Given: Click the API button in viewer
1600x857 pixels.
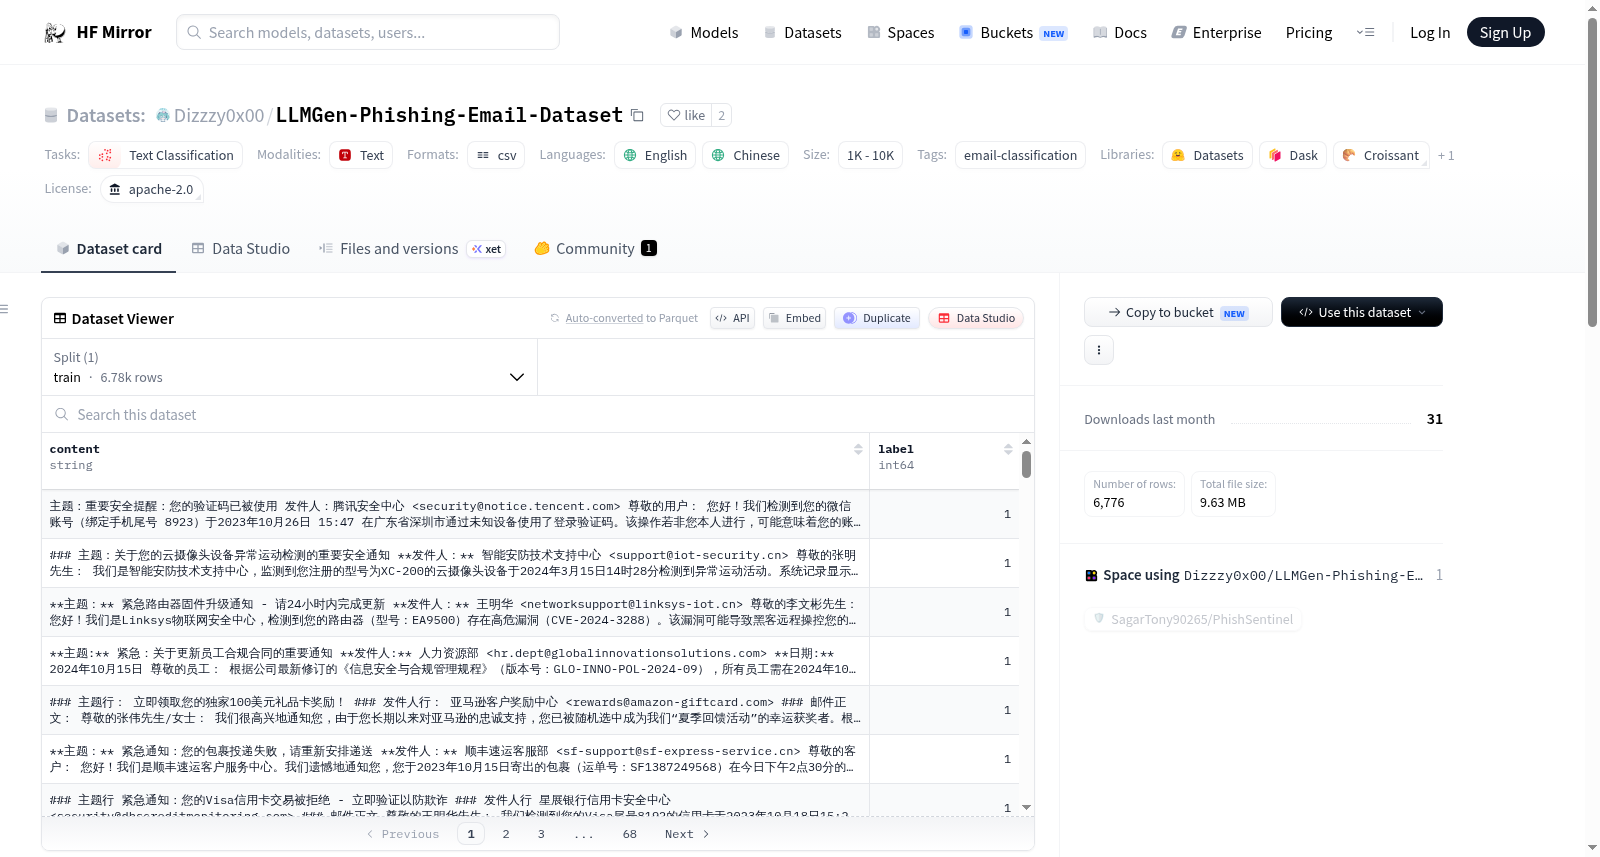Looking at the screenshot, I should coord(732,318).
